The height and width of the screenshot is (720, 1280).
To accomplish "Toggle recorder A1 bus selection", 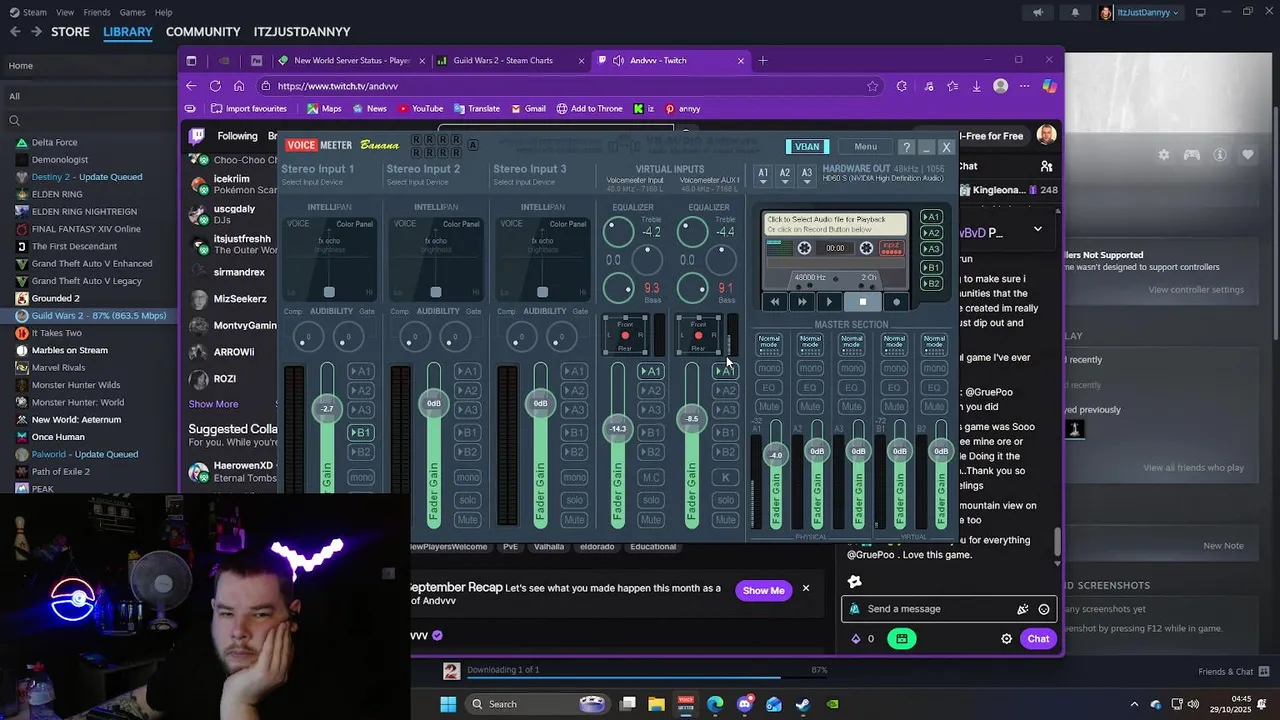I will coord(931,217).
